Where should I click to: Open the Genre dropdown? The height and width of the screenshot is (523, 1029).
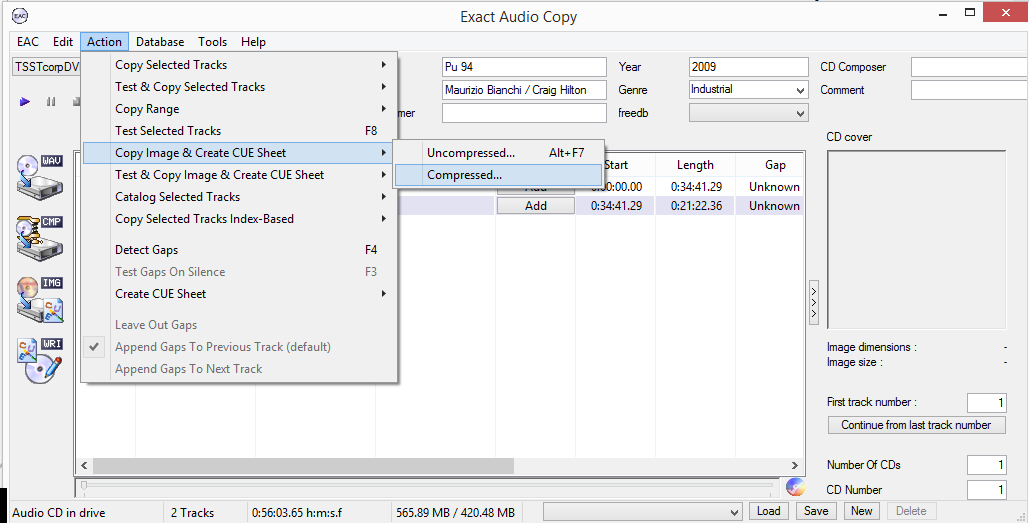[800, 90]
